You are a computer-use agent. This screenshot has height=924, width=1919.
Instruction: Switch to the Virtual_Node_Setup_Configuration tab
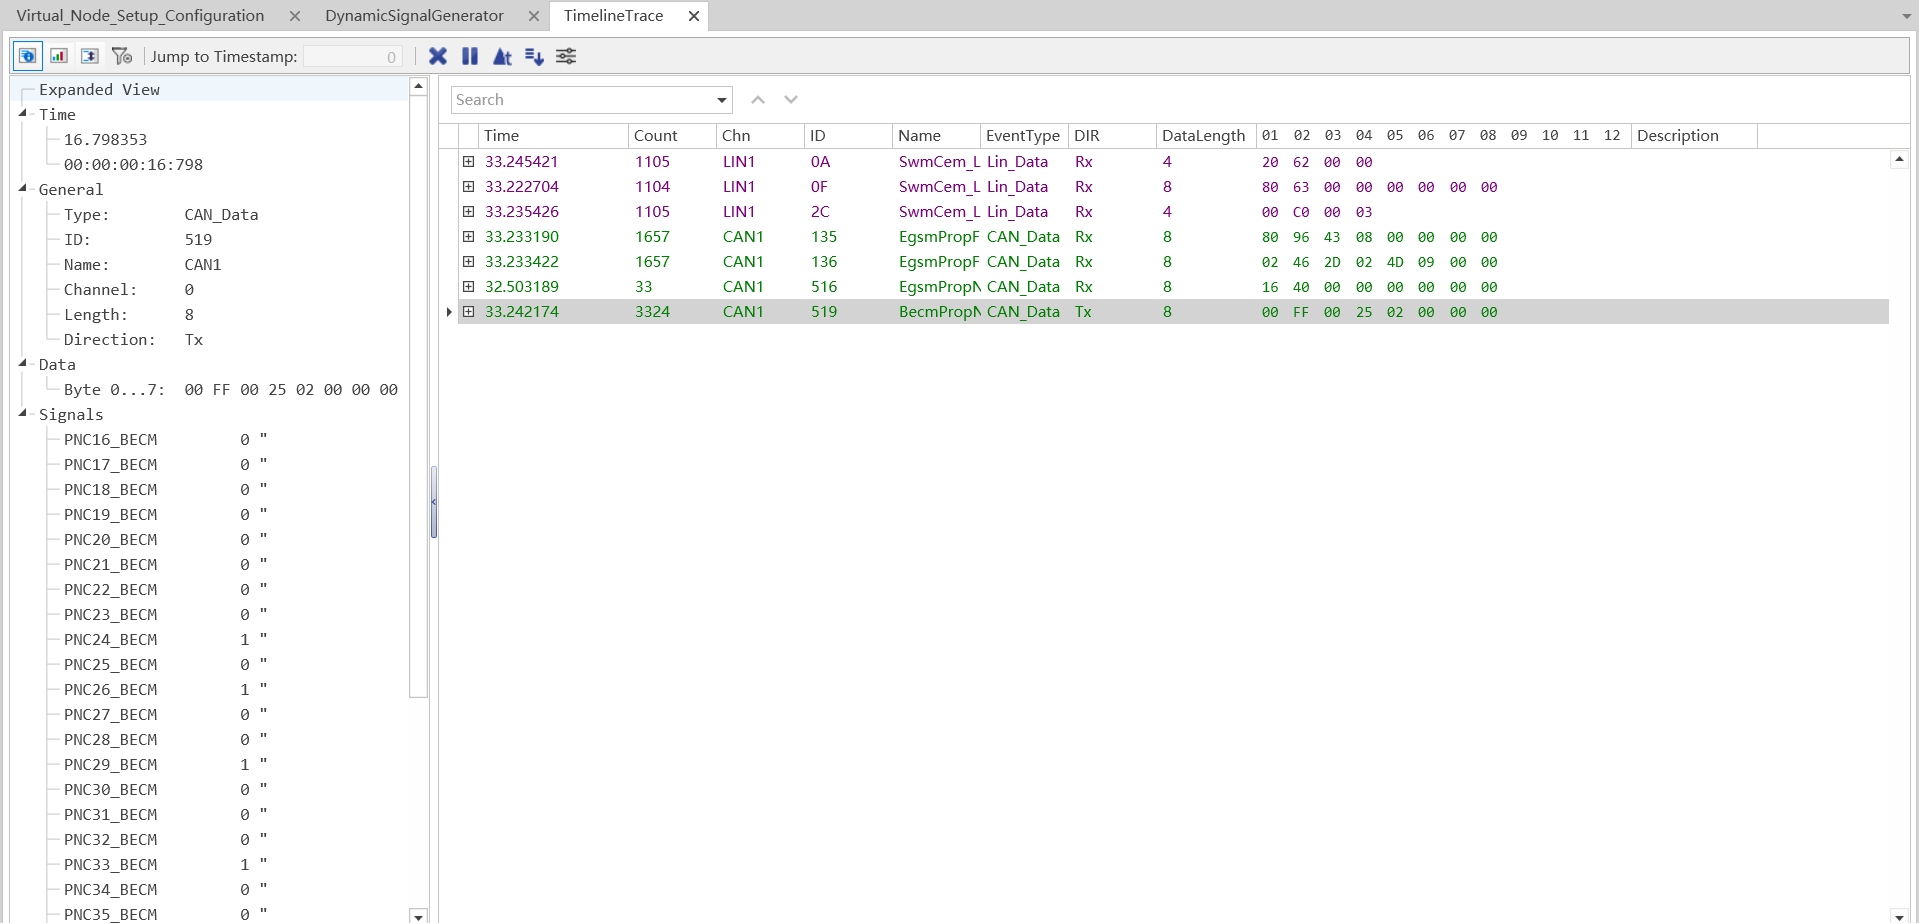(140, 16)
